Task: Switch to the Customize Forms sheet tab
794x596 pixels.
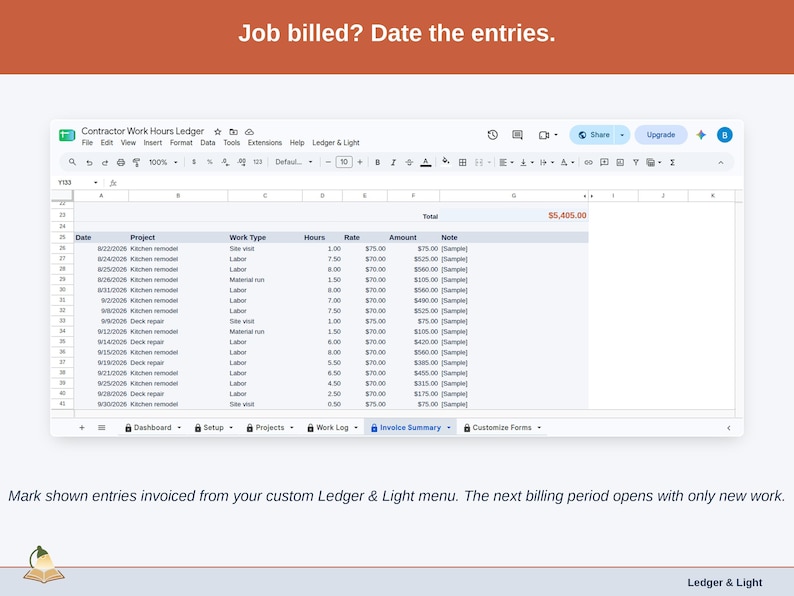Action: click(502, 427)
